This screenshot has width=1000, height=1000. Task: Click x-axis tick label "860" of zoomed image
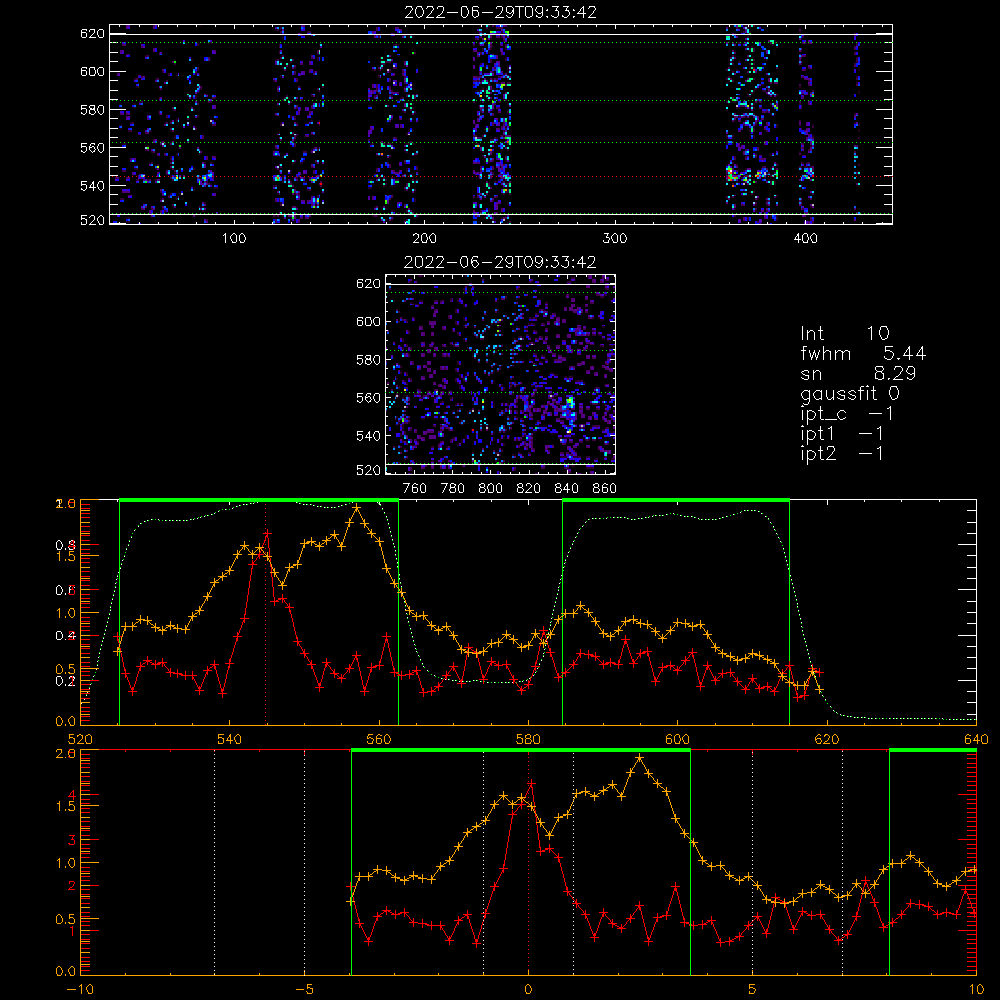point(605,489)
